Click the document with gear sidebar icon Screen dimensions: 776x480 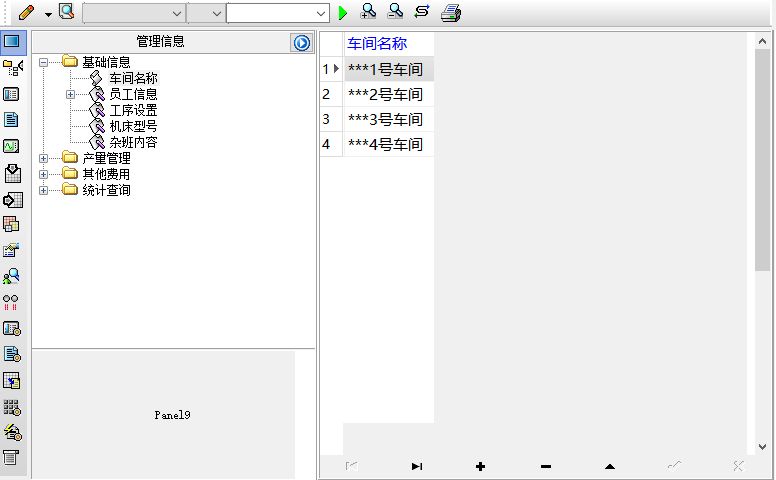click(12, 354)
